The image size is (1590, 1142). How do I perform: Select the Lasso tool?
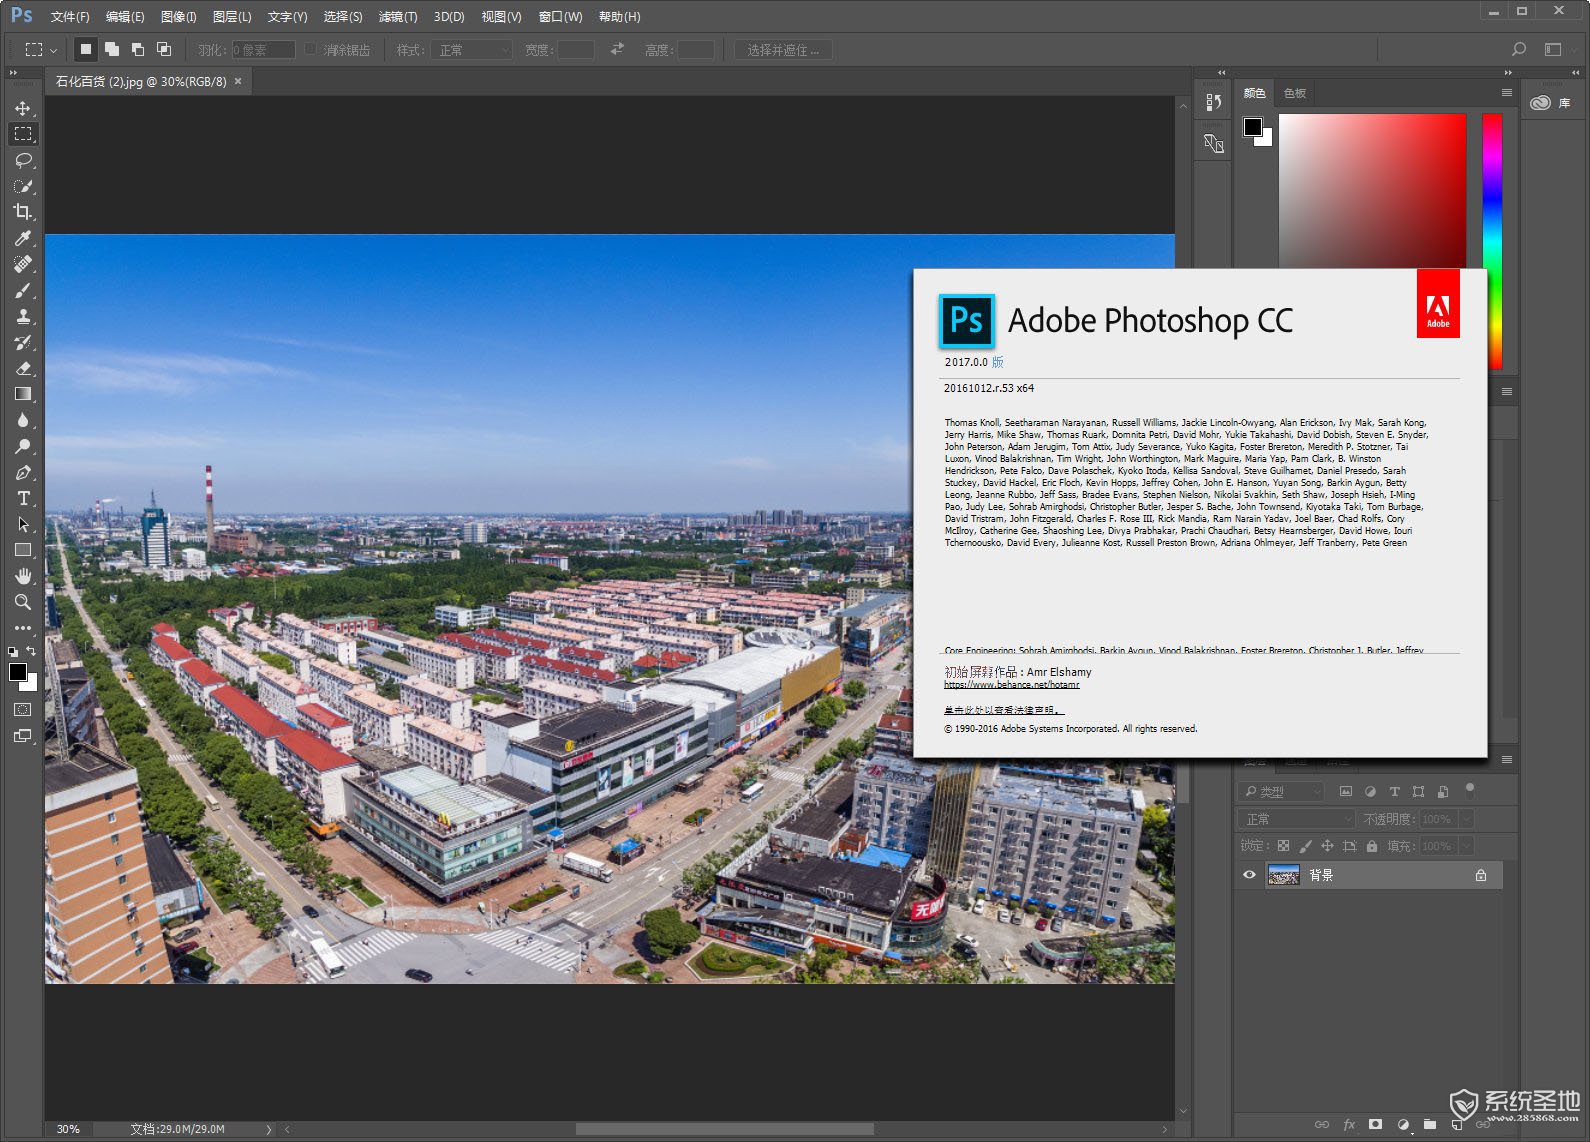tap(23, 160)
